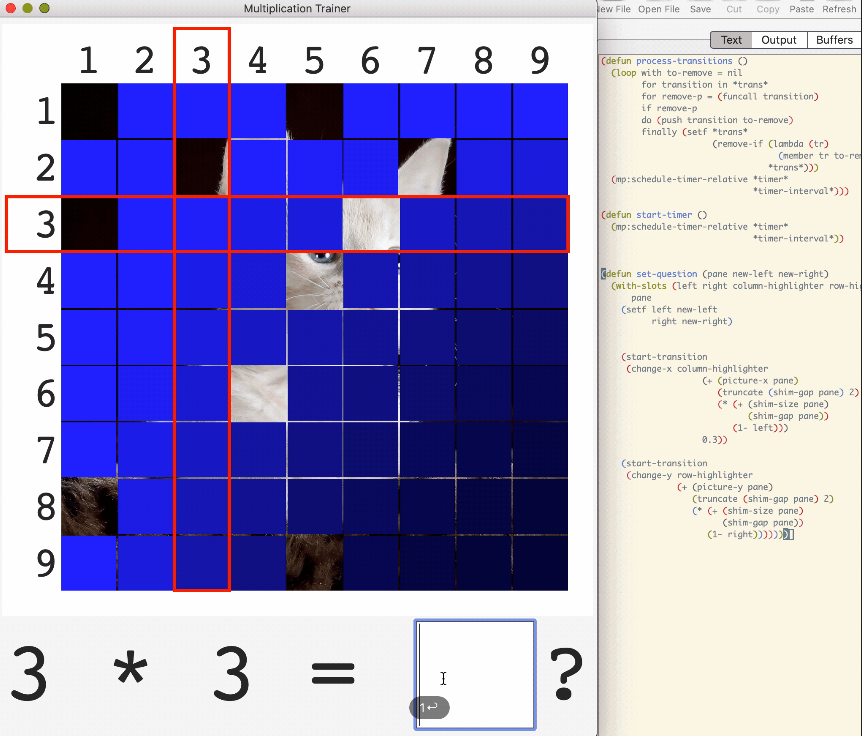
Task: Open the Buffers tab
Action: click(834, 40)
